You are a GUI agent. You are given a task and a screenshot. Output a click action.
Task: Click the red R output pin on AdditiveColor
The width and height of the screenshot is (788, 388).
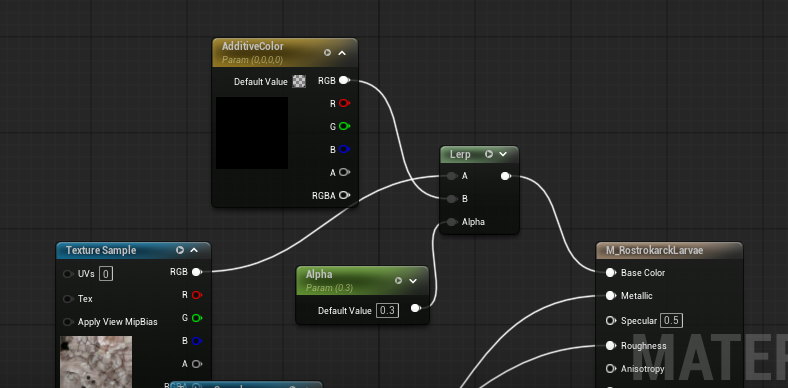pos(344,103)
